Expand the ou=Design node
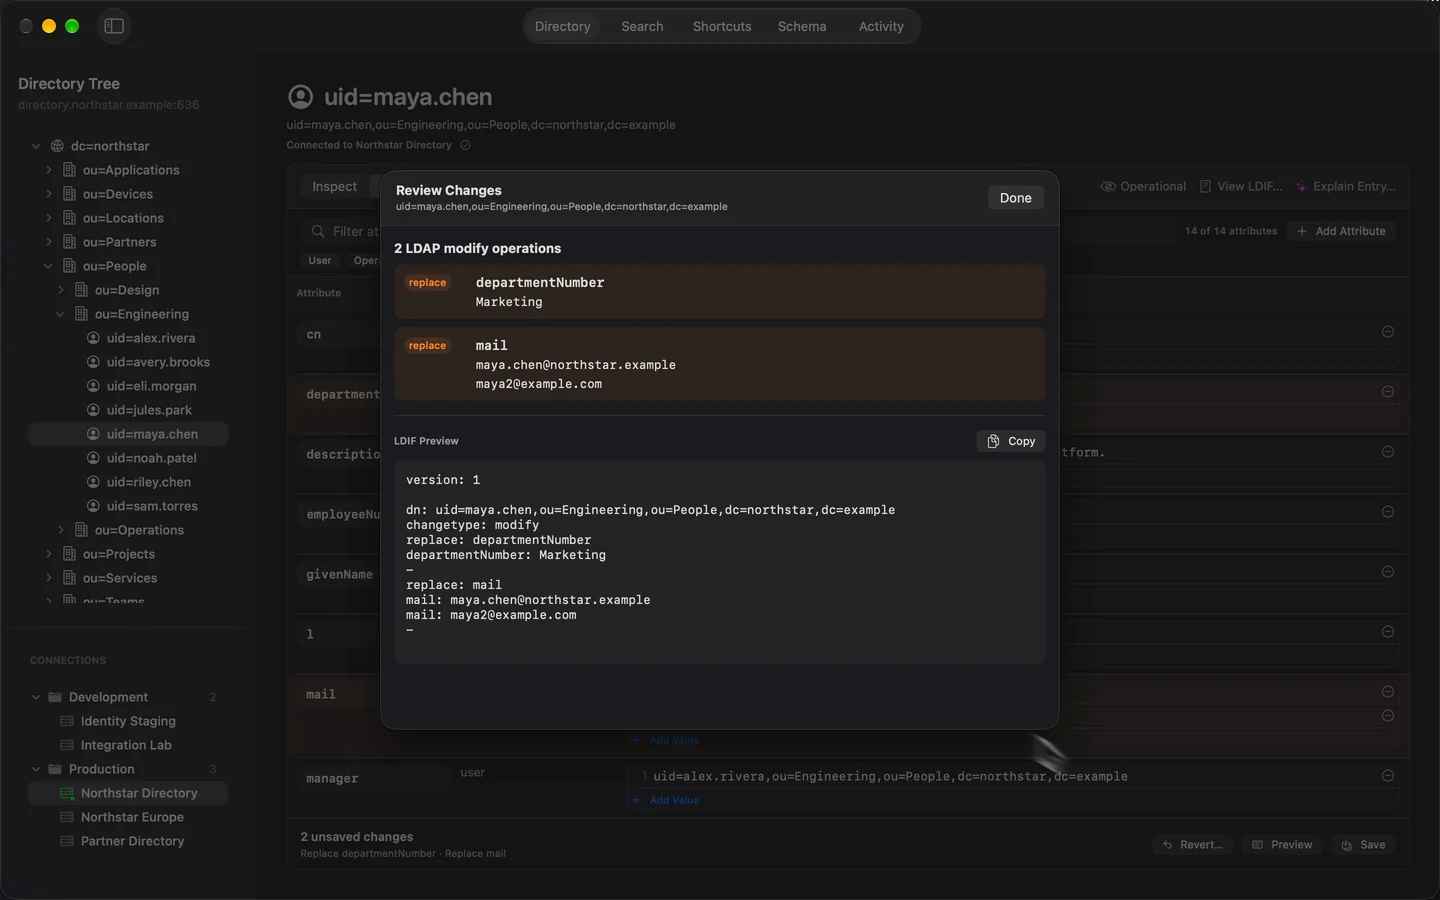Image resolution: width=1440 pixels, height=900 pixels. 60,290
